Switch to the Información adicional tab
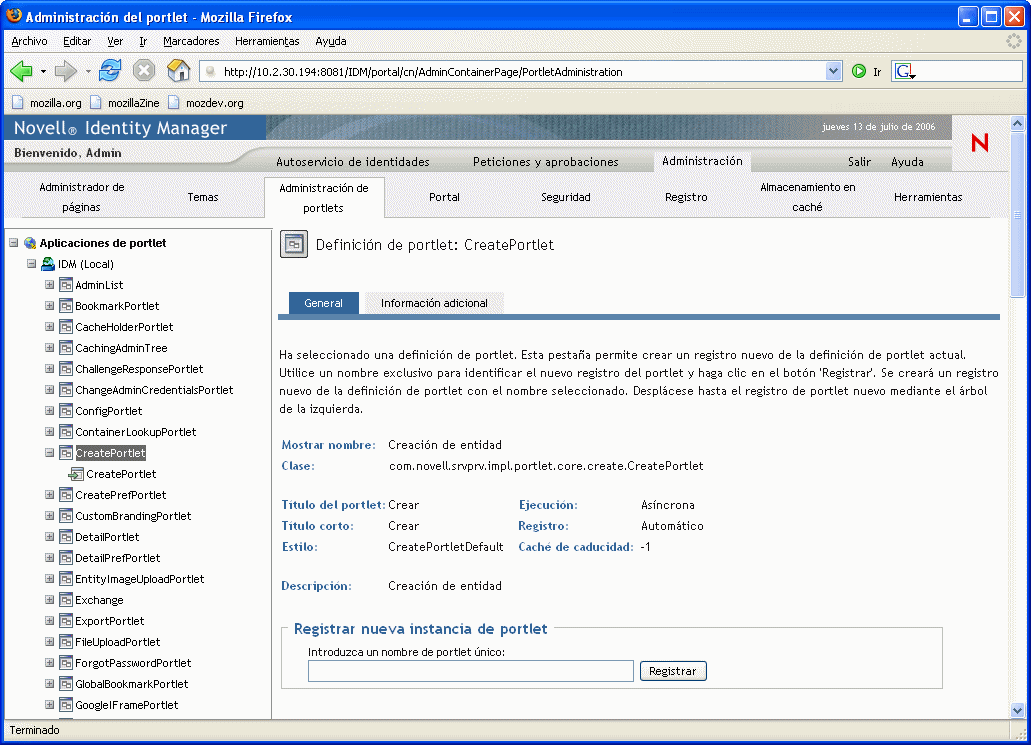 point(434,303)
